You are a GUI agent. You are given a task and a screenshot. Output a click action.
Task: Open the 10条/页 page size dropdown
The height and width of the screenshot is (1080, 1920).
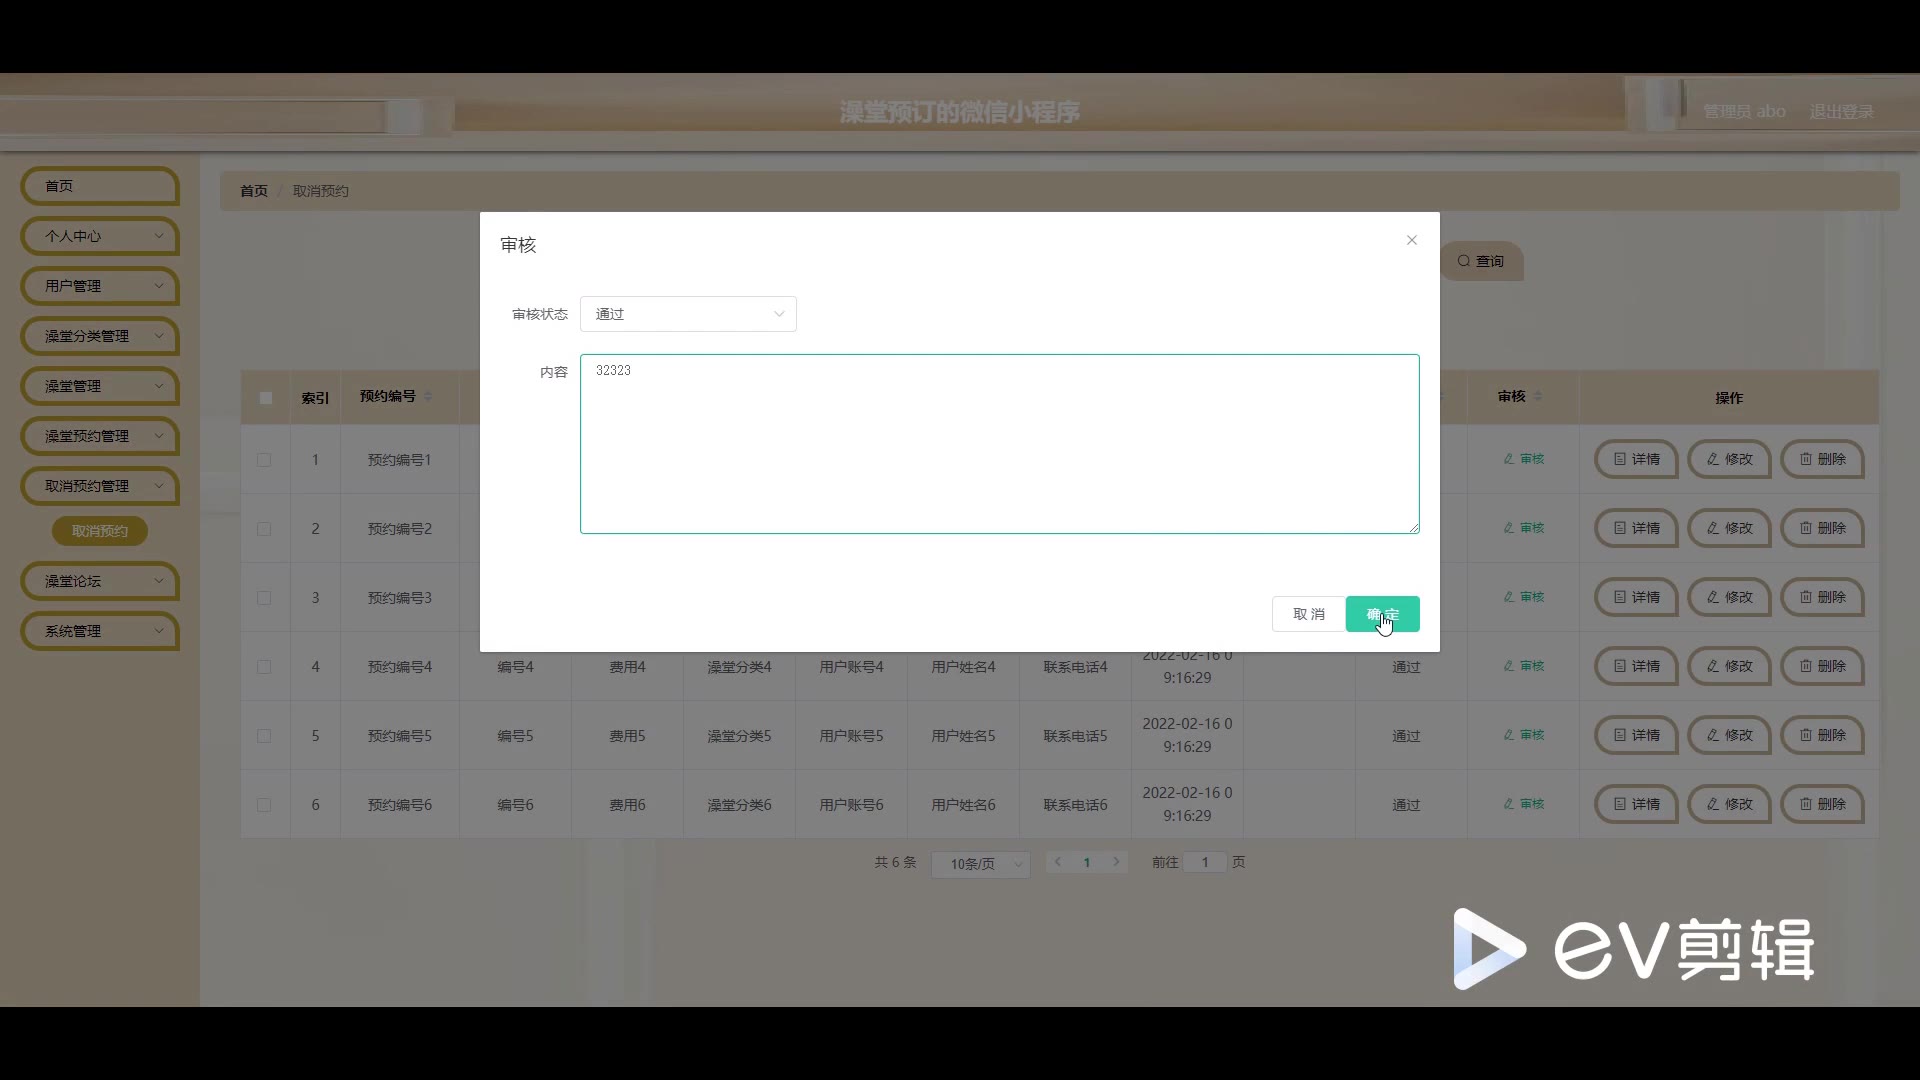[x=980, y=864]
